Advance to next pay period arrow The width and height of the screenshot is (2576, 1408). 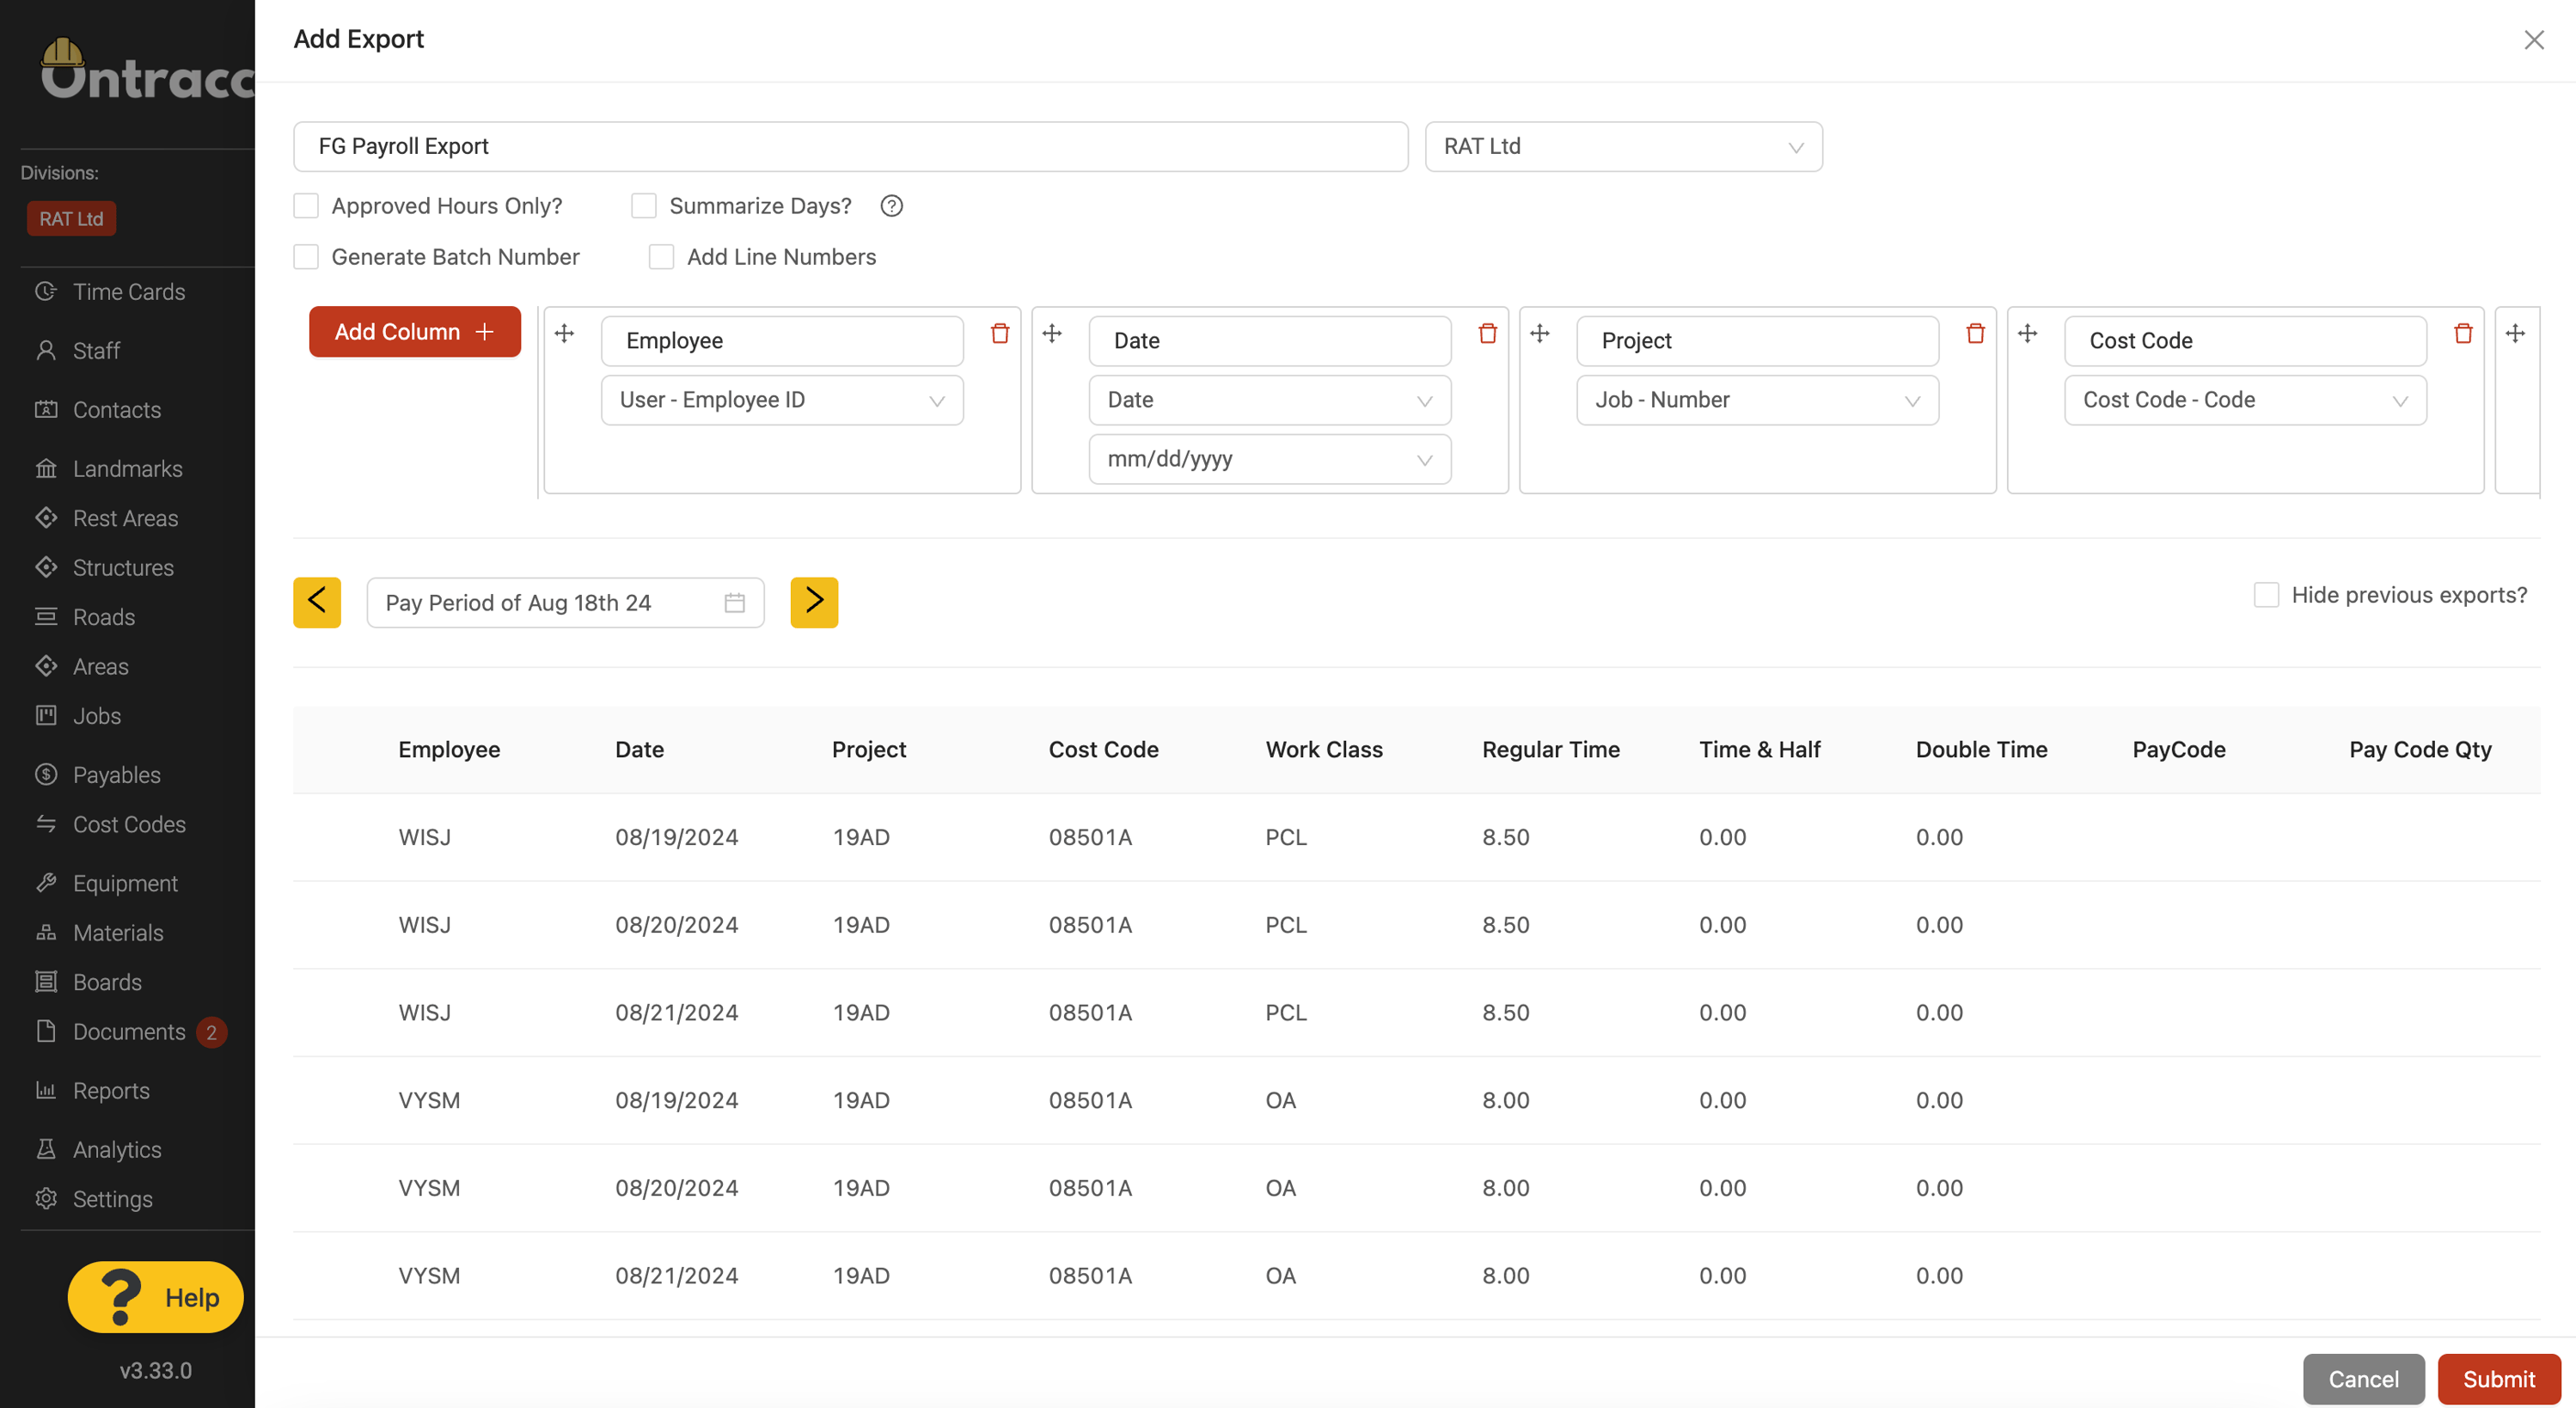(x=814, y=602)
